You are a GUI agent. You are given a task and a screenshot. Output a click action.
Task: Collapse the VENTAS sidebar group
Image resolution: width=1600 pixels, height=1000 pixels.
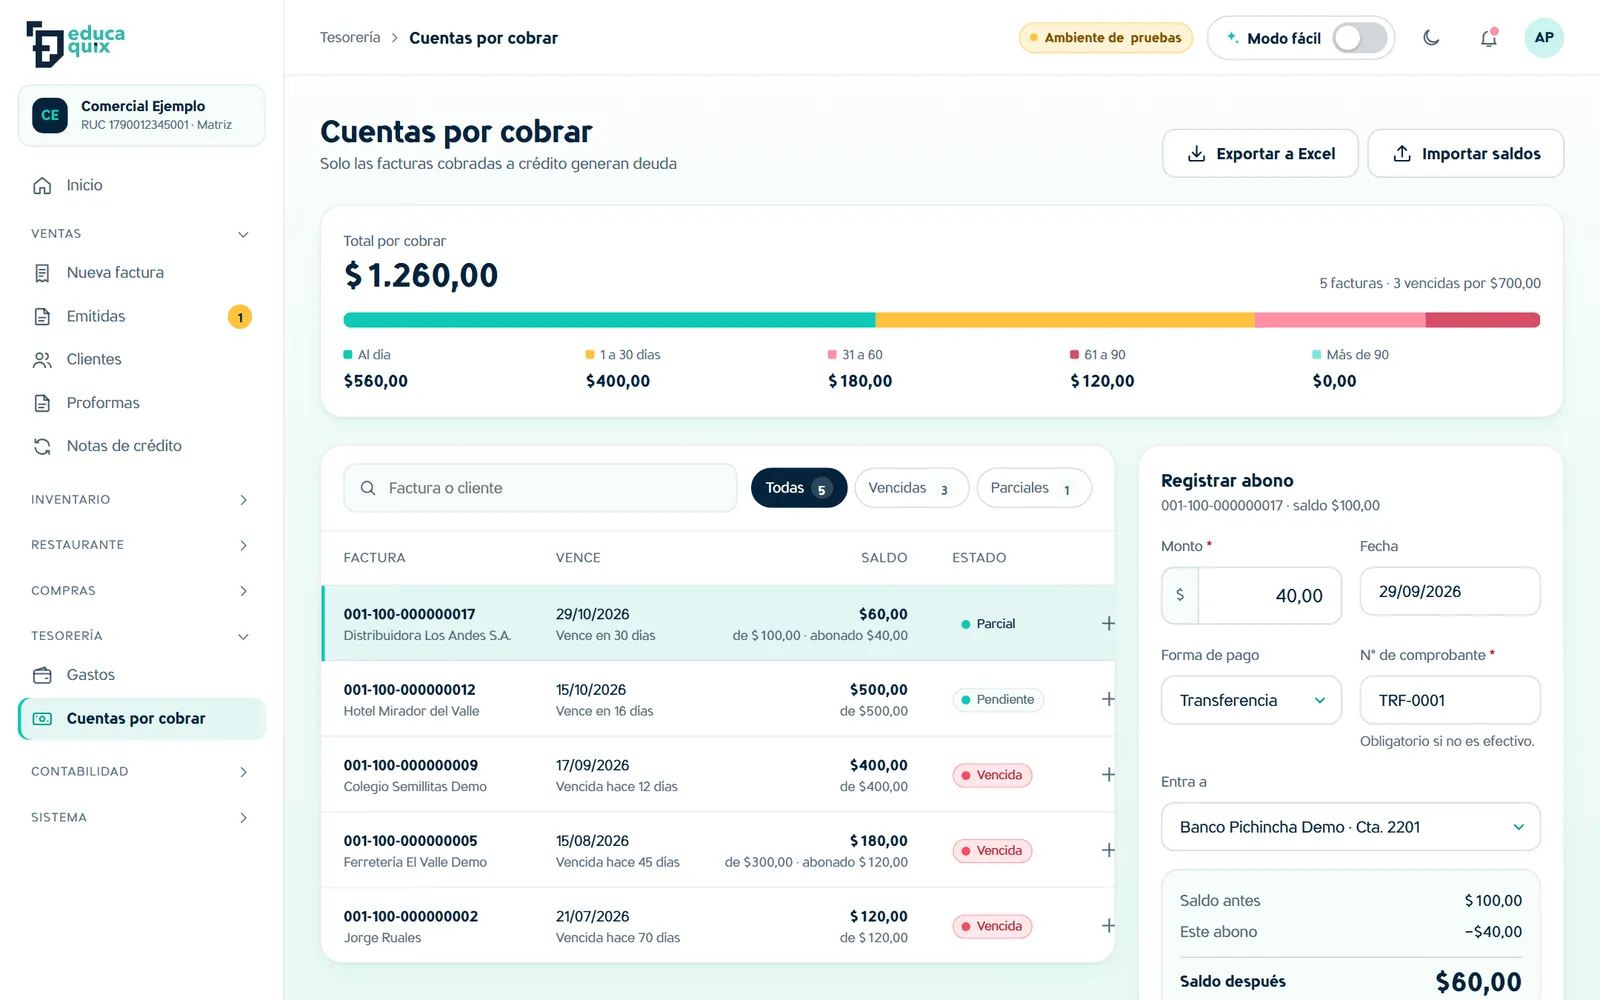(x=142, y=234)
